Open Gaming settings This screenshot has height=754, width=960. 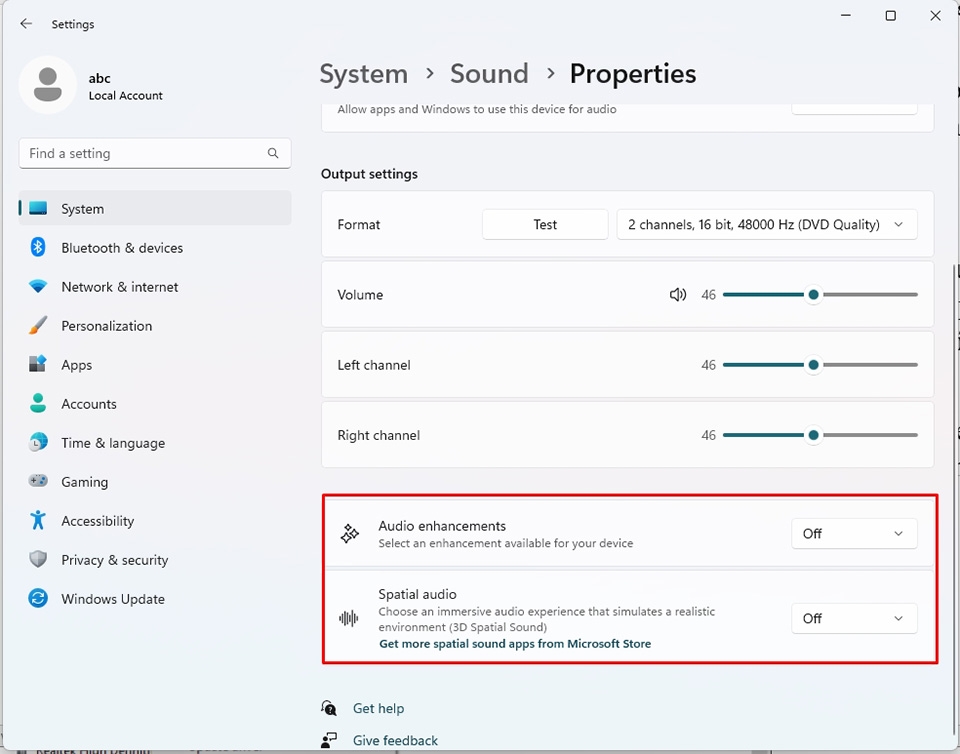(156, 482)
